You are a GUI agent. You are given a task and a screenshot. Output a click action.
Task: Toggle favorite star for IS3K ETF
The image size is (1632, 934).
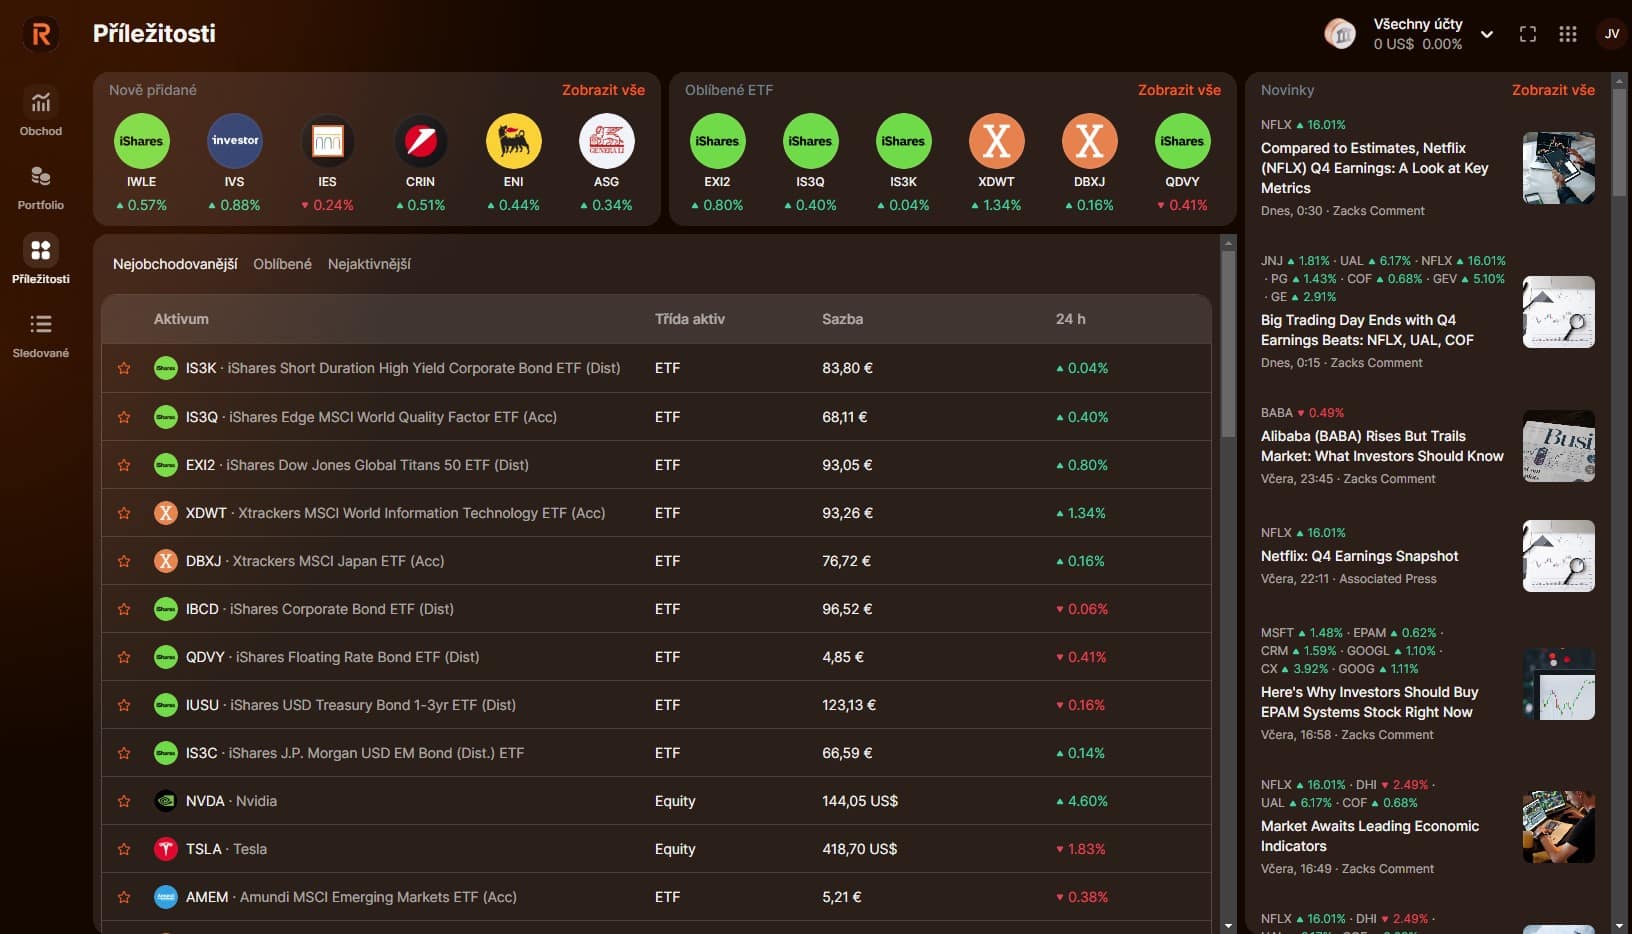[124, 368]
